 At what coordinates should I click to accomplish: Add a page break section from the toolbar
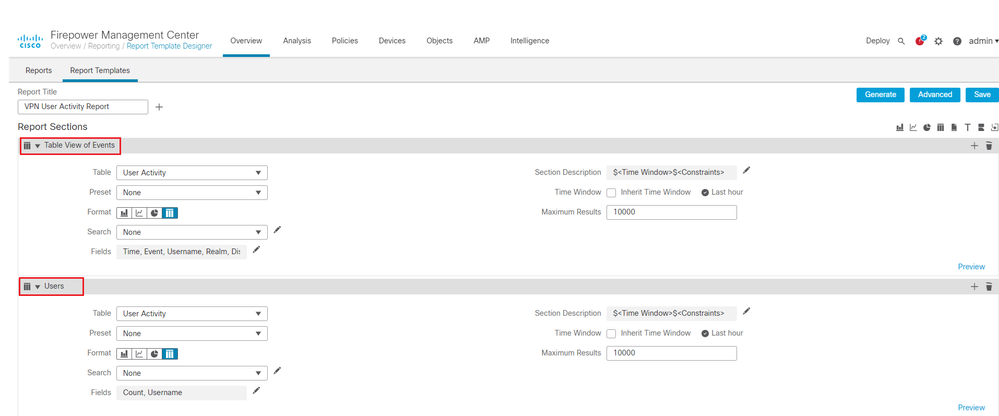pyautogui.click(x=981, y=127)
